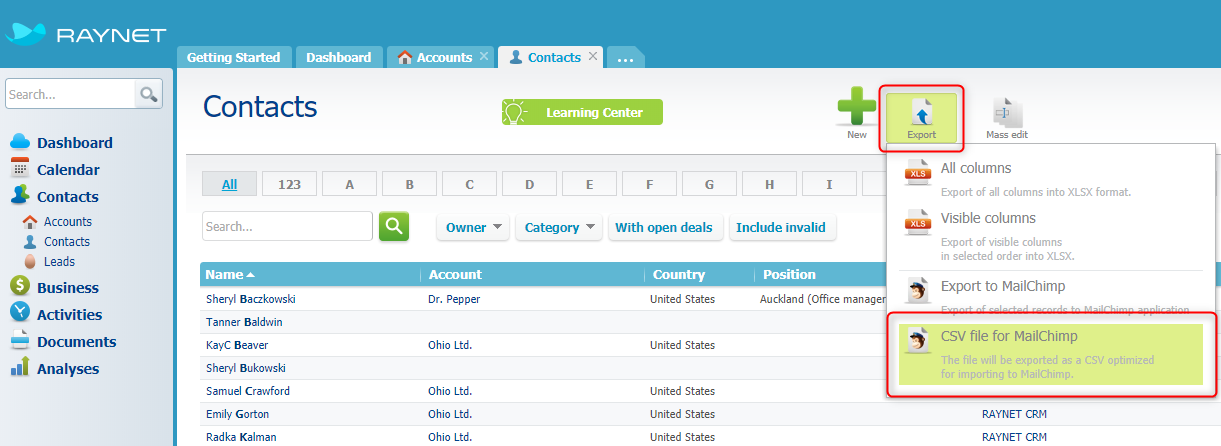This screenshot has width=1221, height=446.
Task: Click the green search button
Action: [394, 226]
